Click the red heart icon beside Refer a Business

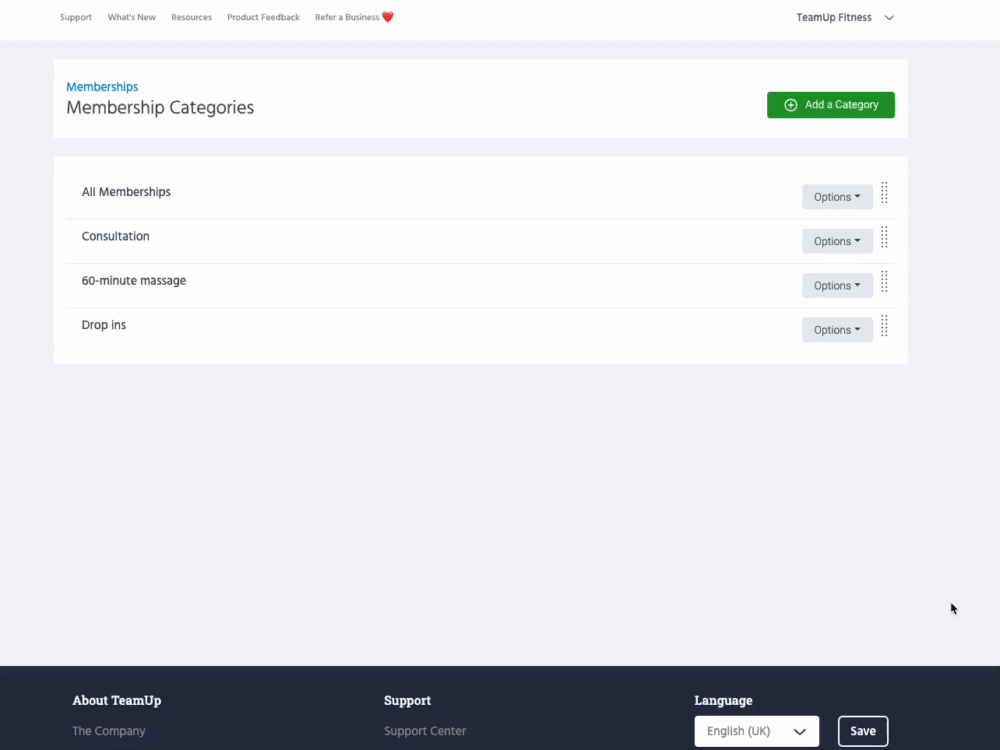(388, 17)
